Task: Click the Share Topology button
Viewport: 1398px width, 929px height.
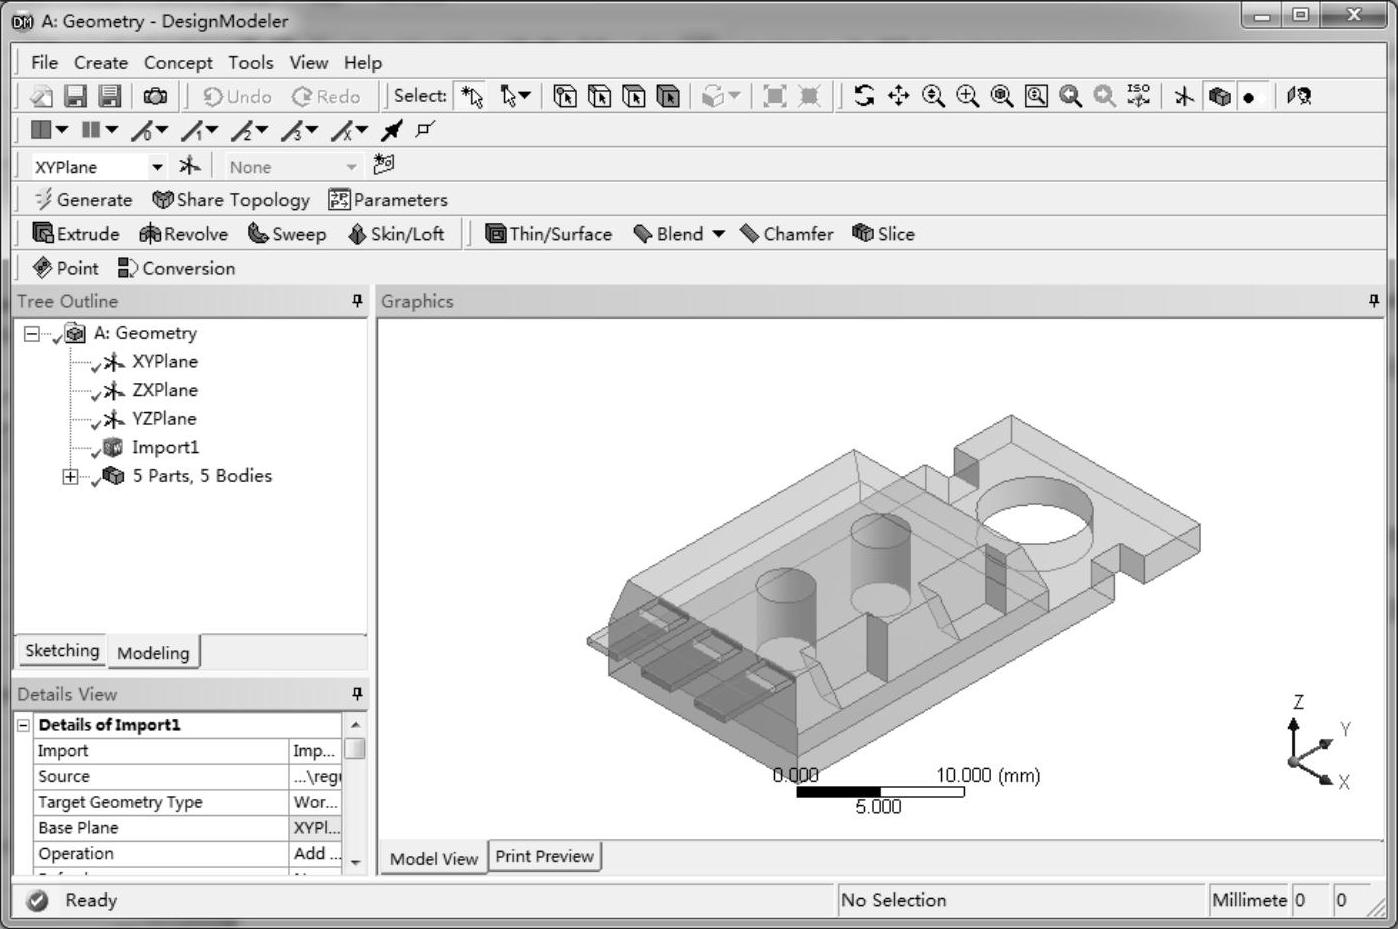Action: click(231, 200)
